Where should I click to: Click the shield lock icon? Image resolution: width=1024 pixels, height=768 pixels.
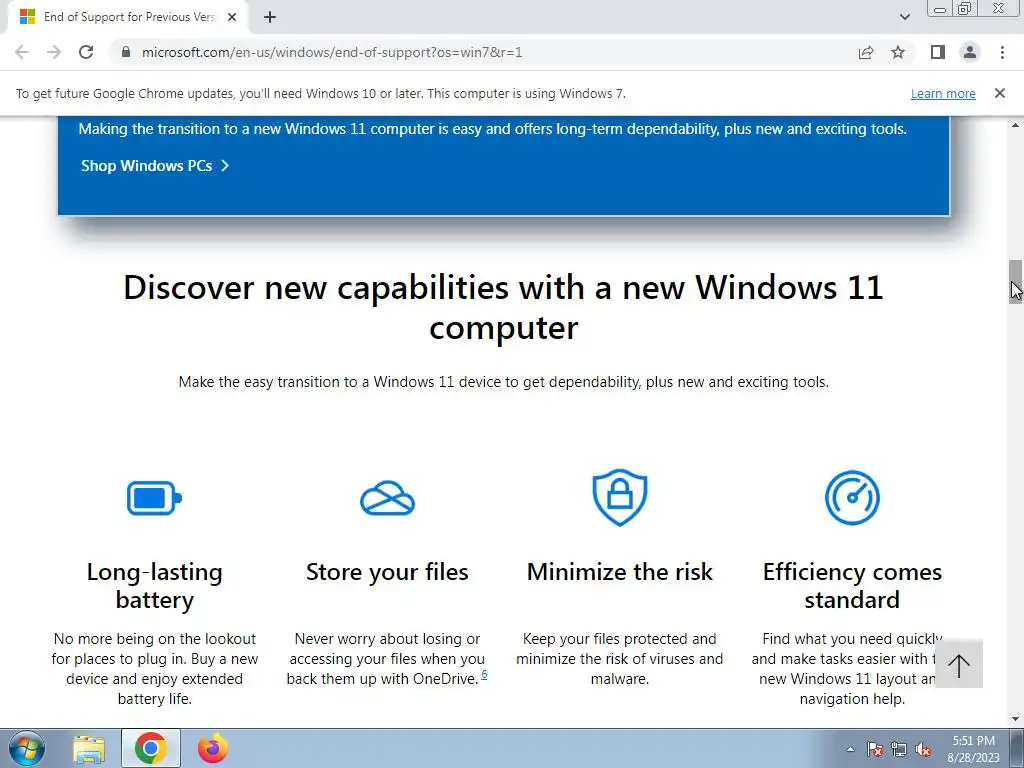[620, 497]
